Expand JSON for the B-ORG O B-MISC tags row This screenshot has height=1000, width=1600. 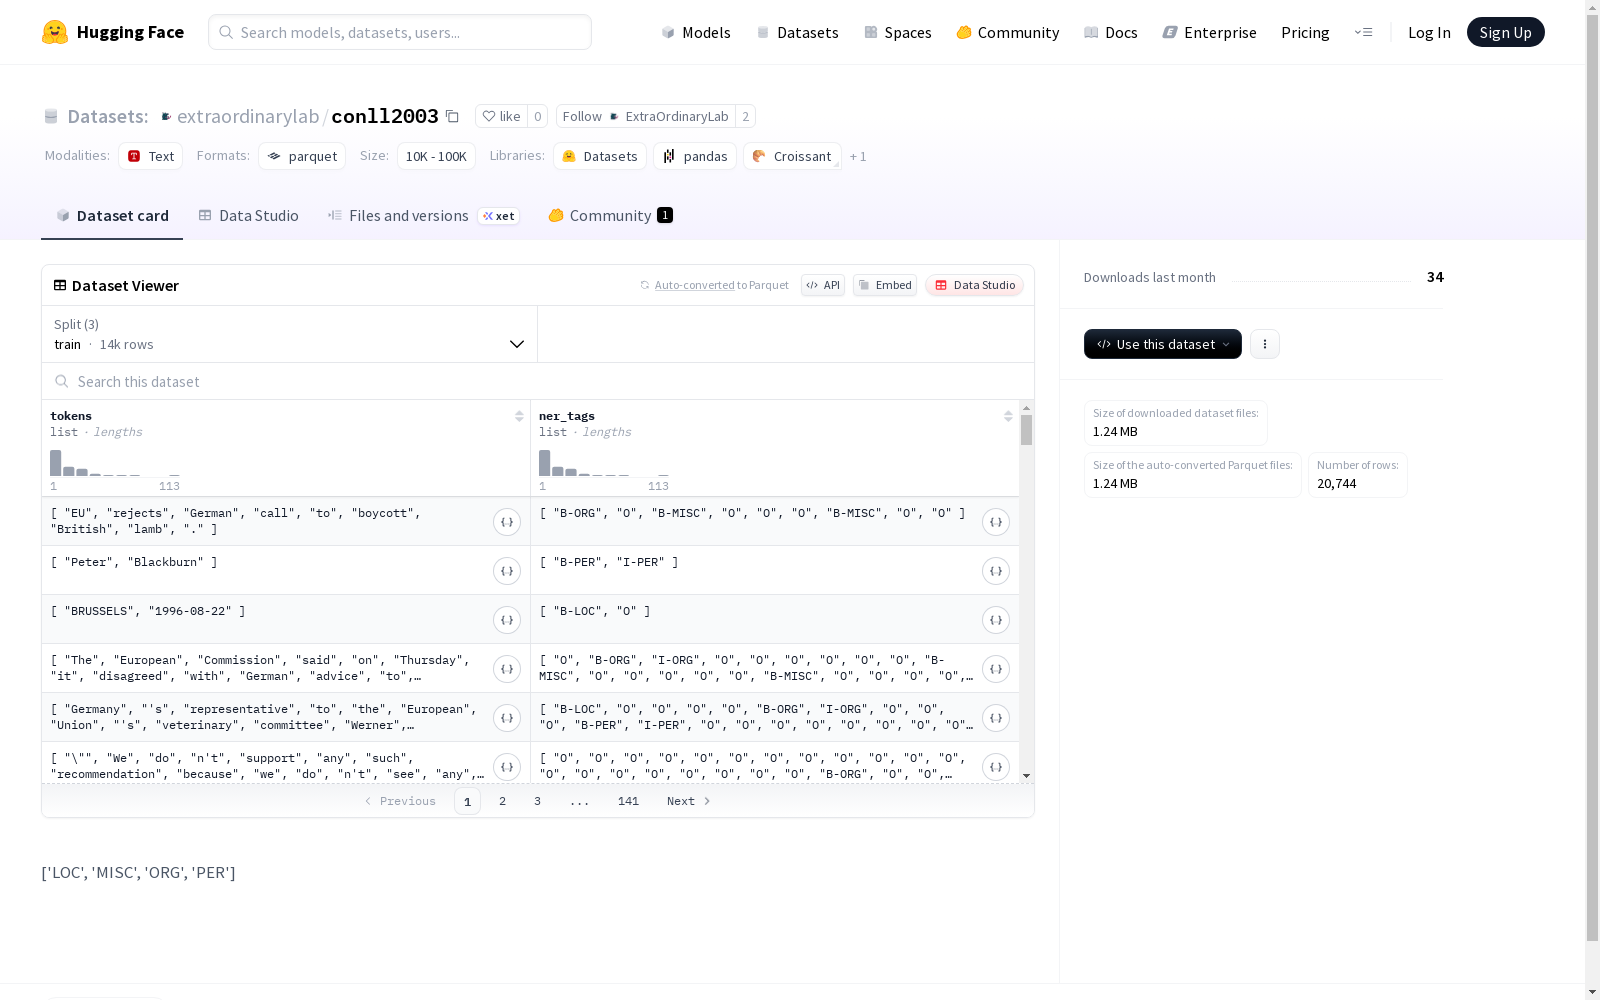pos(996,522)
